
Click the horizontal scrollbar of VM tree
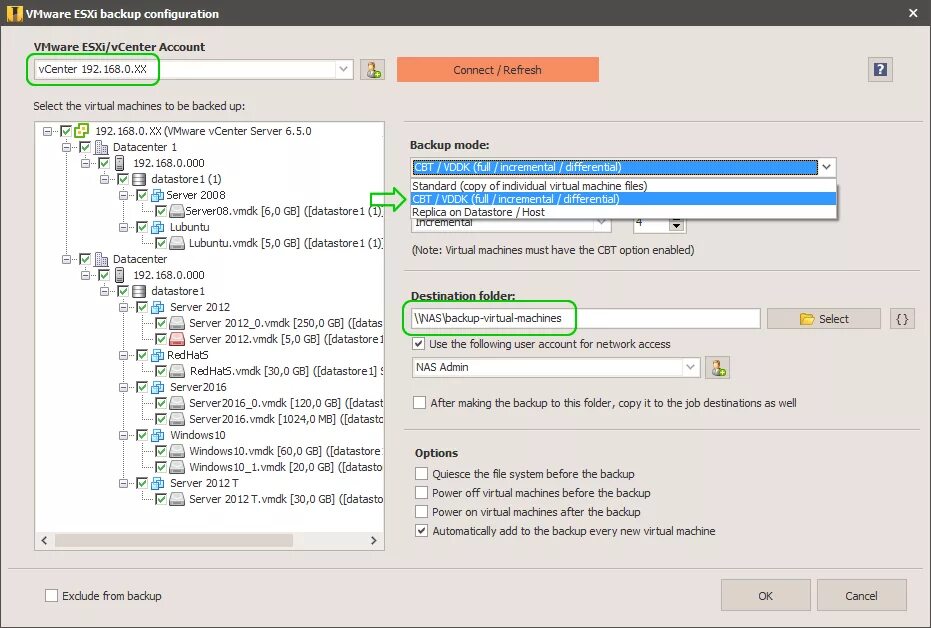coord(174,540)
